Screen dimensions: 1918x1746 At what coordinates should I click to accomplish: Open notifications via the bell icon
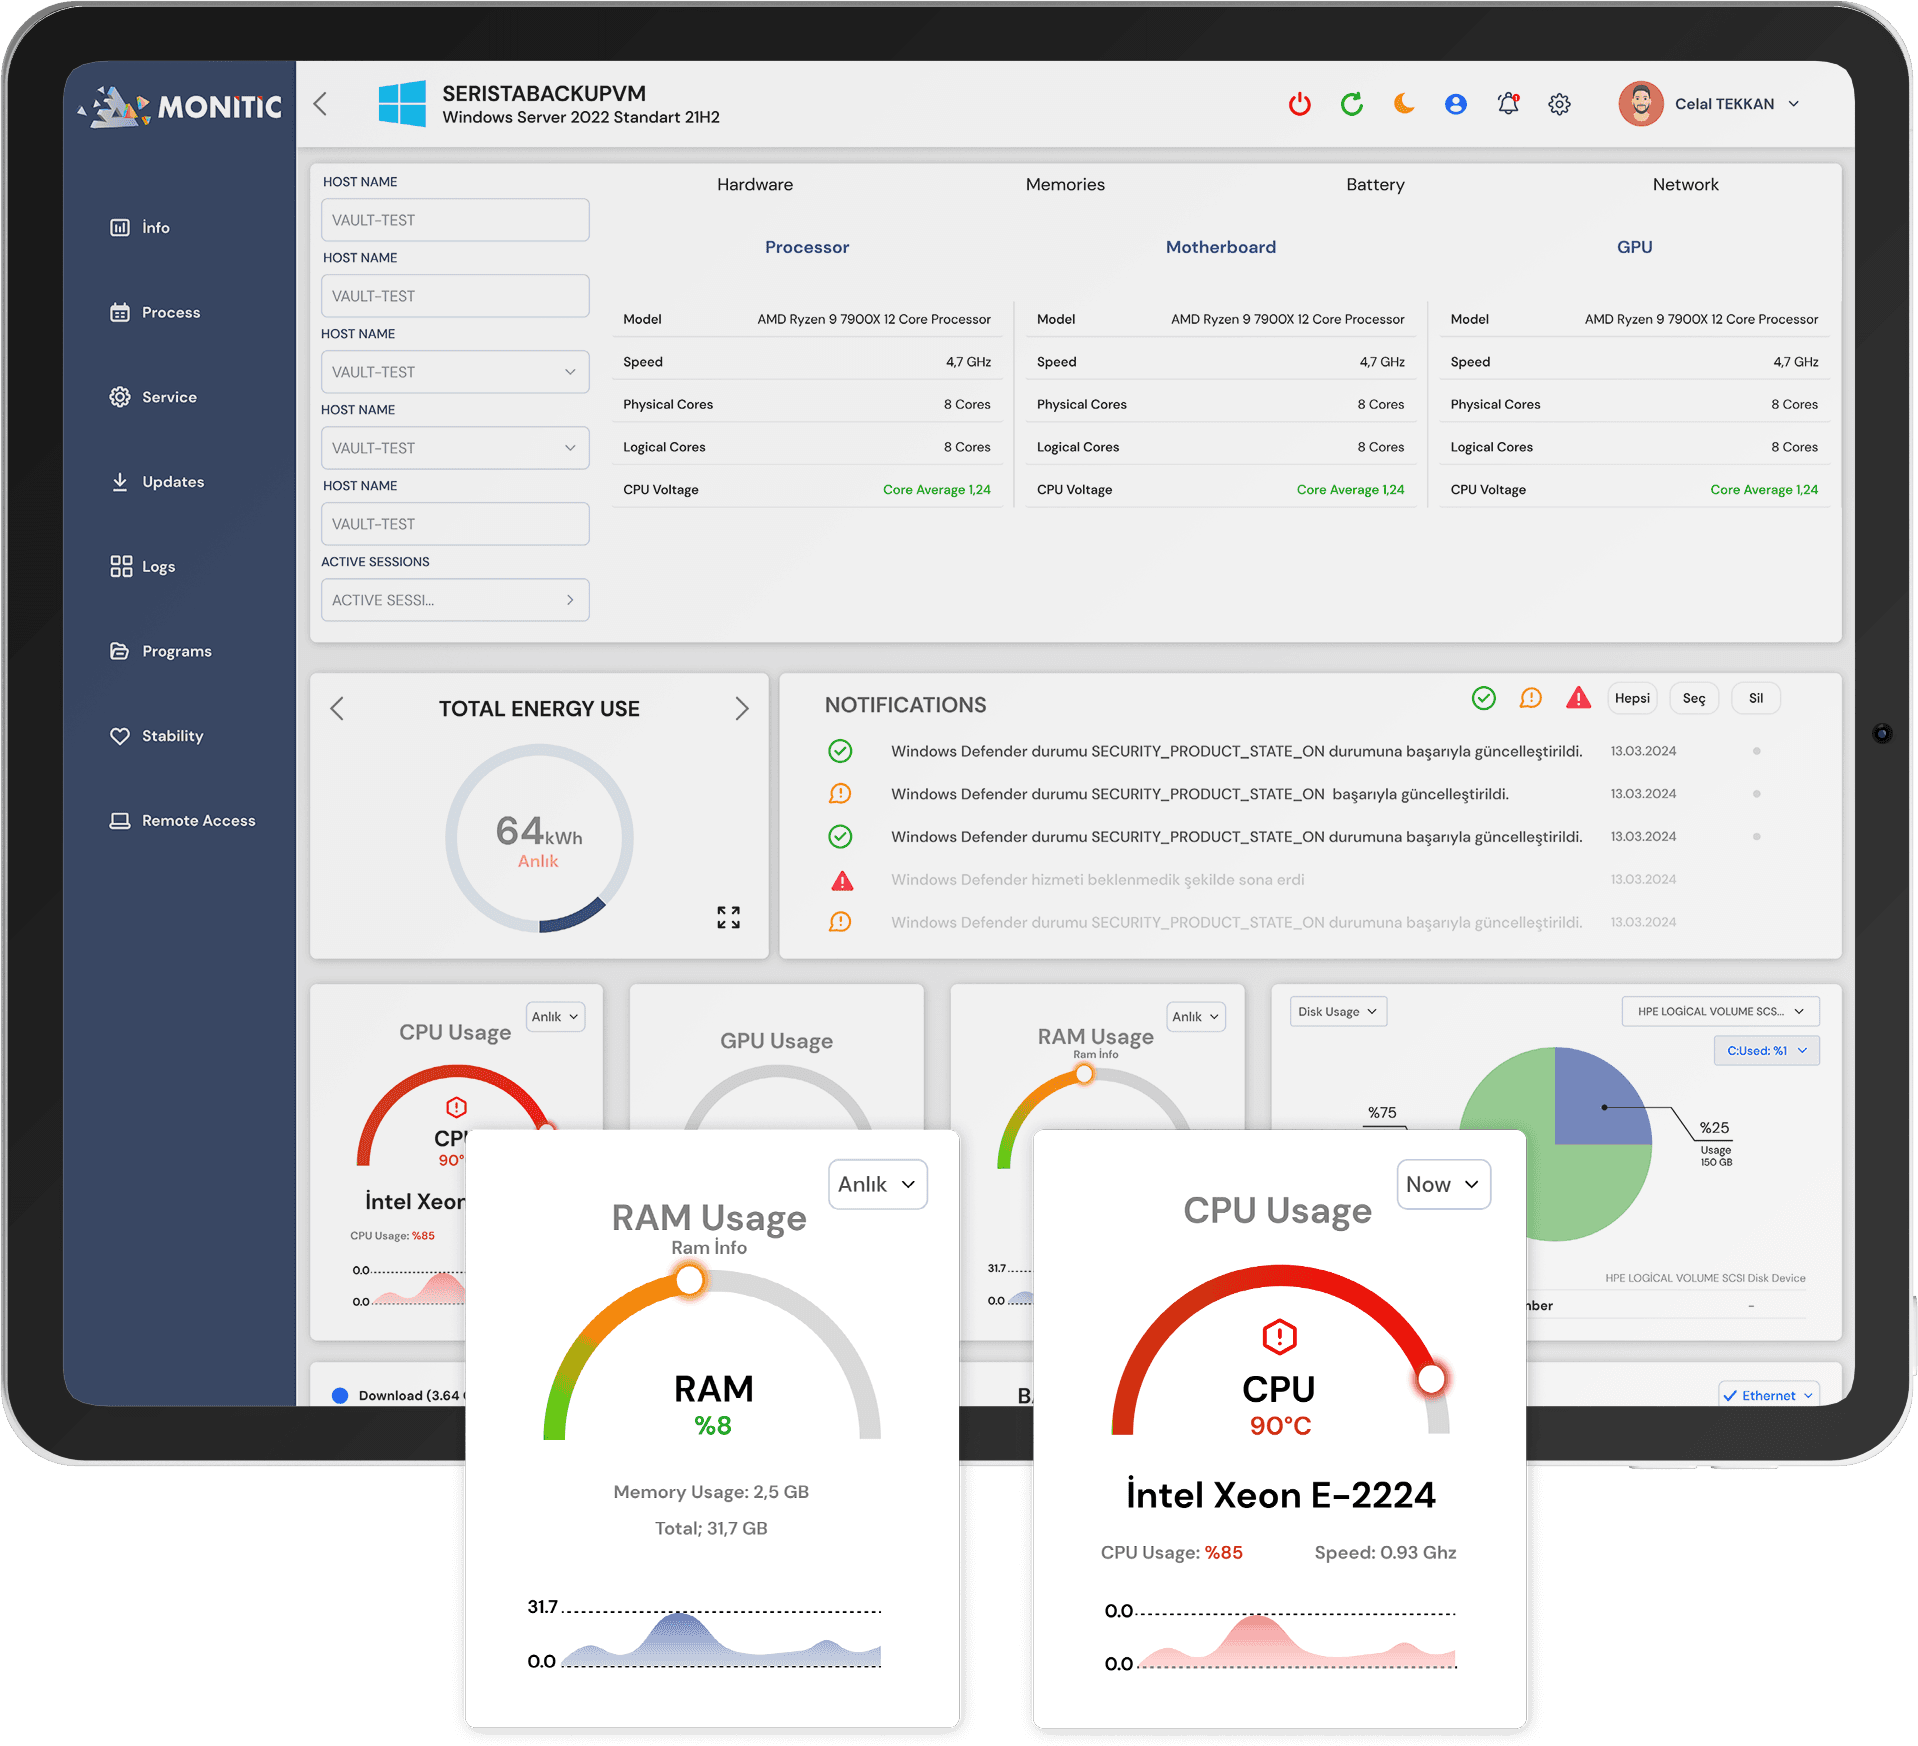tap(1508, 103)
